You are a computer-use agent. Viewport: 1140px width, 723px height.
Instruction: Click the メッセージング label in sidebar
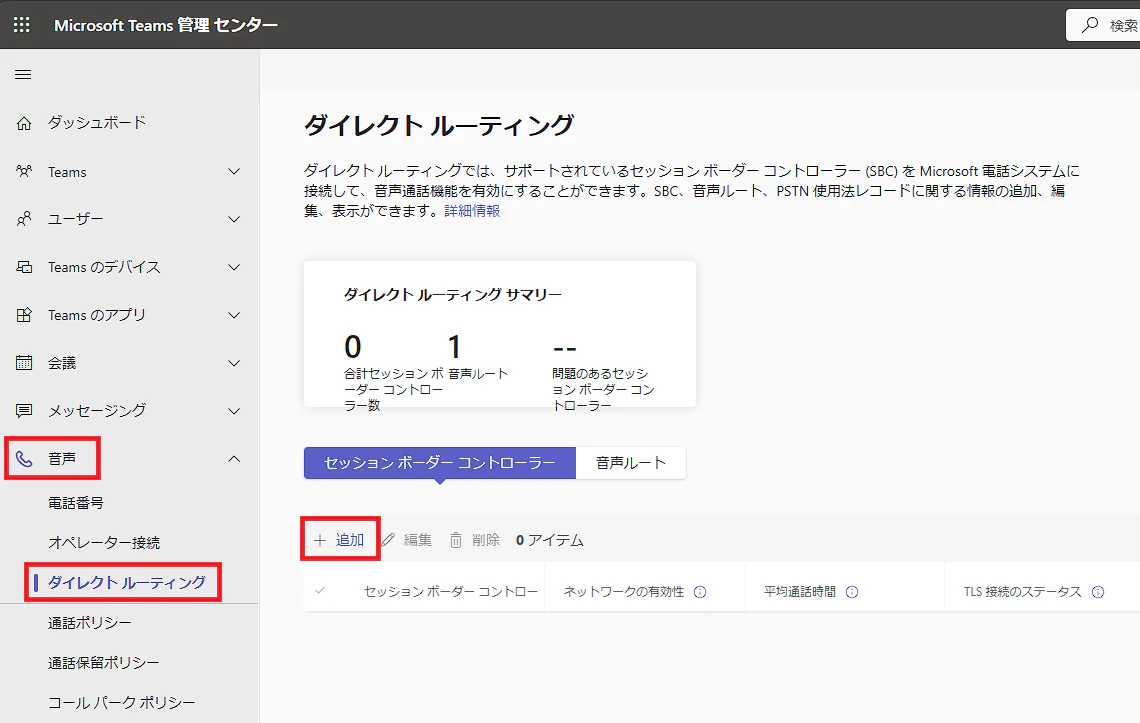point(97,410)
